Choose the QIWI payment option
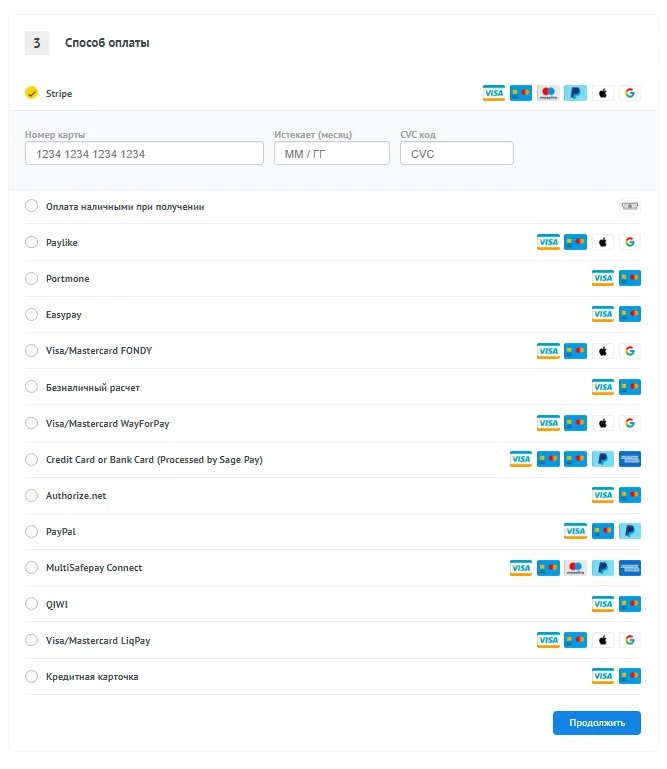The image size is (667, 769). [x=31, y=605]
